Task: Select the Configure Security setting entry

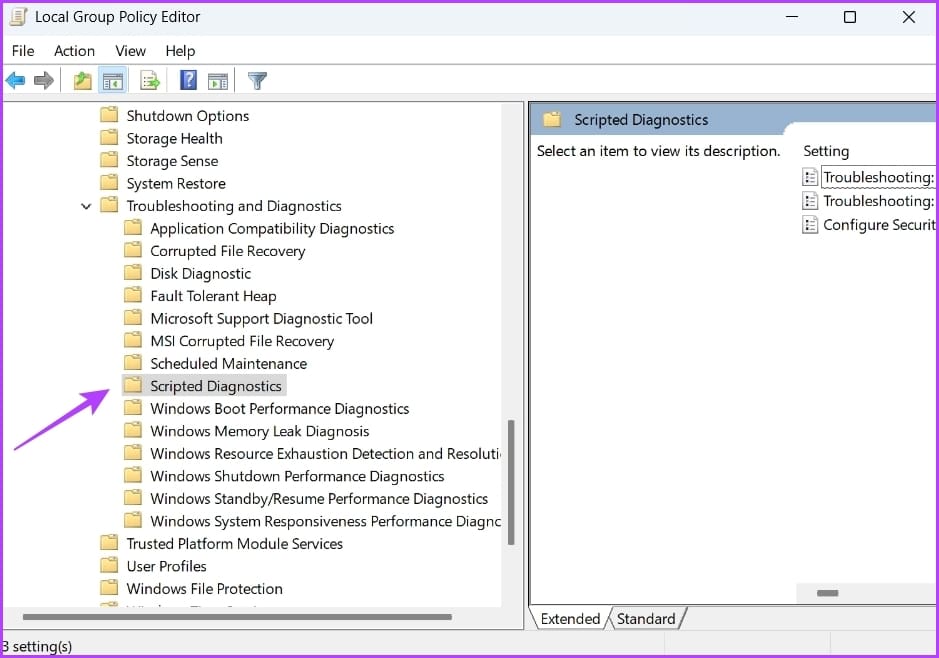Action: tap(879, 225)
